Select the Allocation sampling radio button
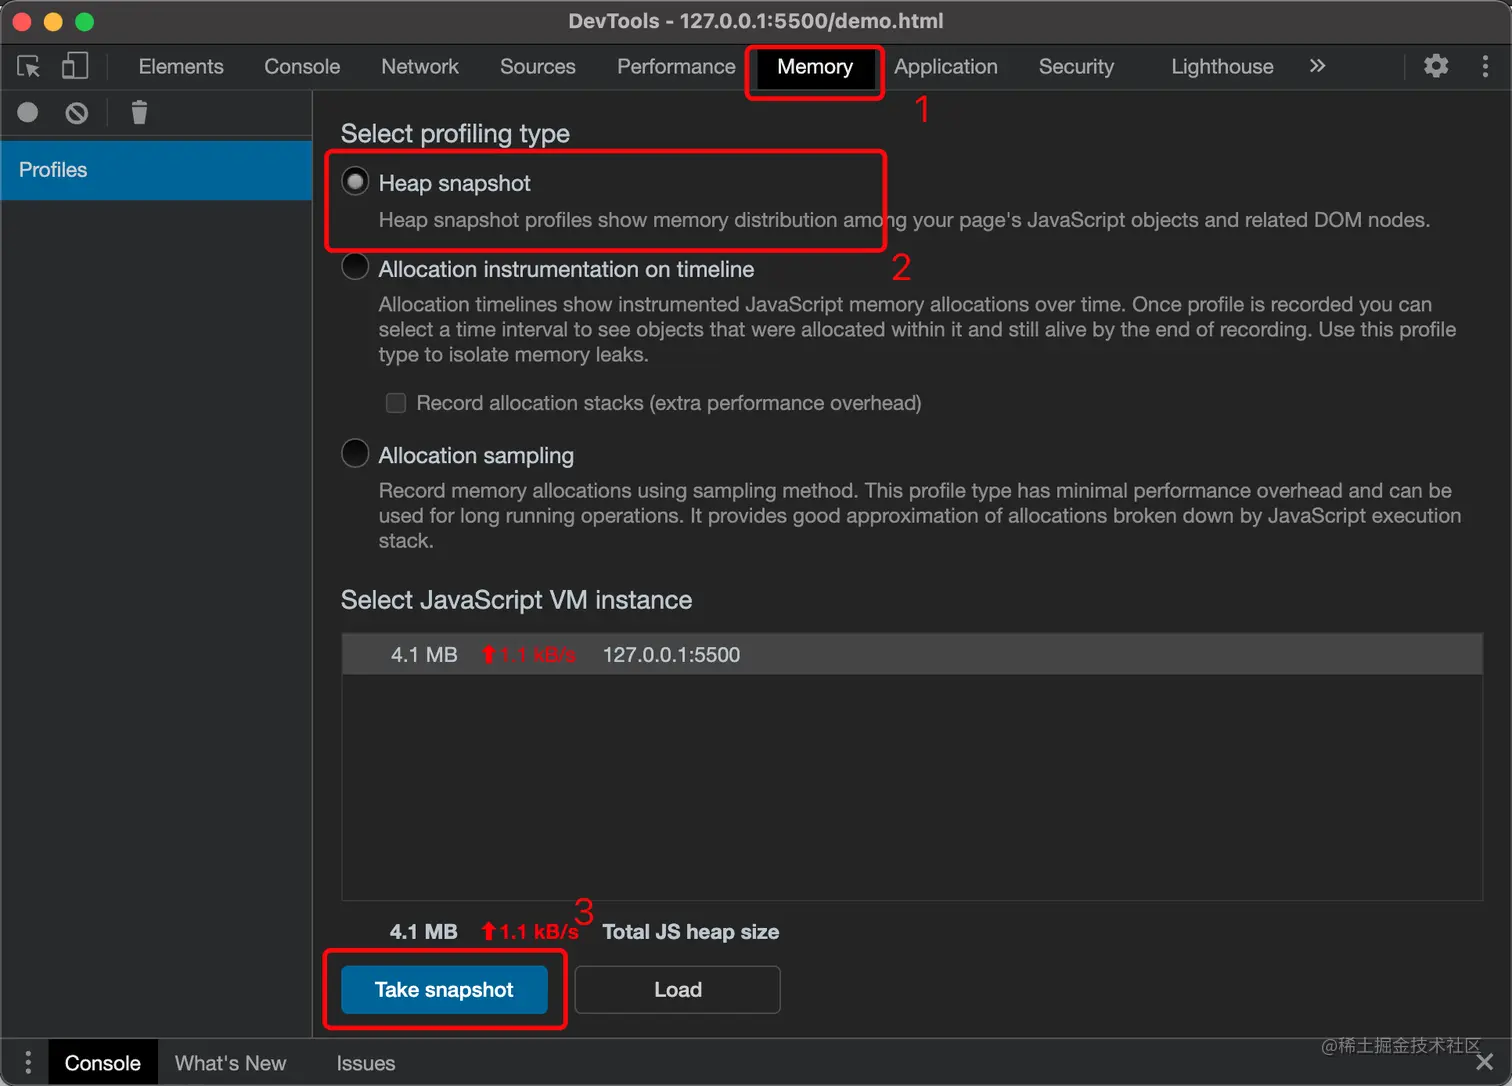1512x1086 pixels. coord(355,453)
